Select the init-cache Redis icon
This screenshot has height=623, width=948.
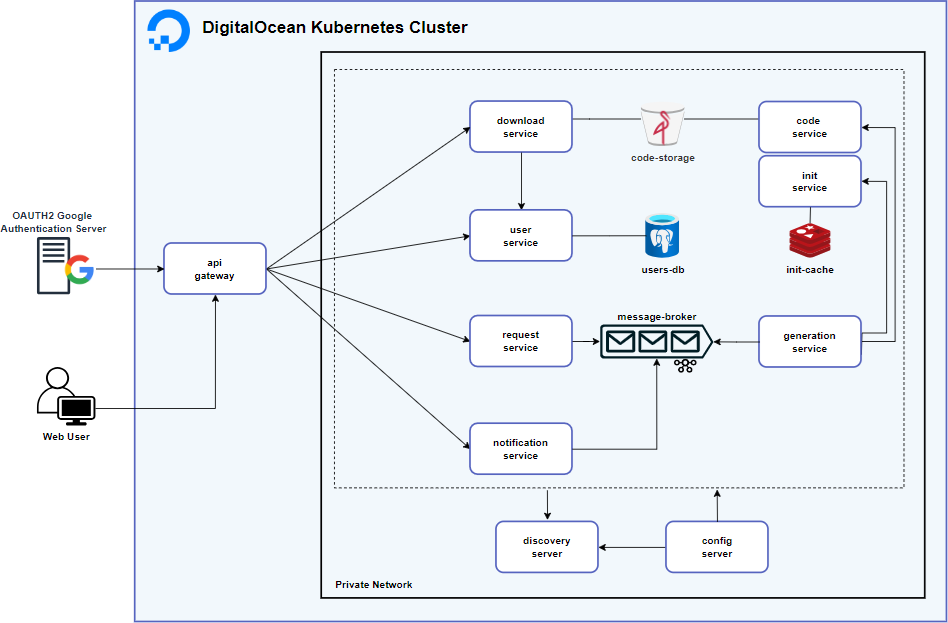[809, 240]
